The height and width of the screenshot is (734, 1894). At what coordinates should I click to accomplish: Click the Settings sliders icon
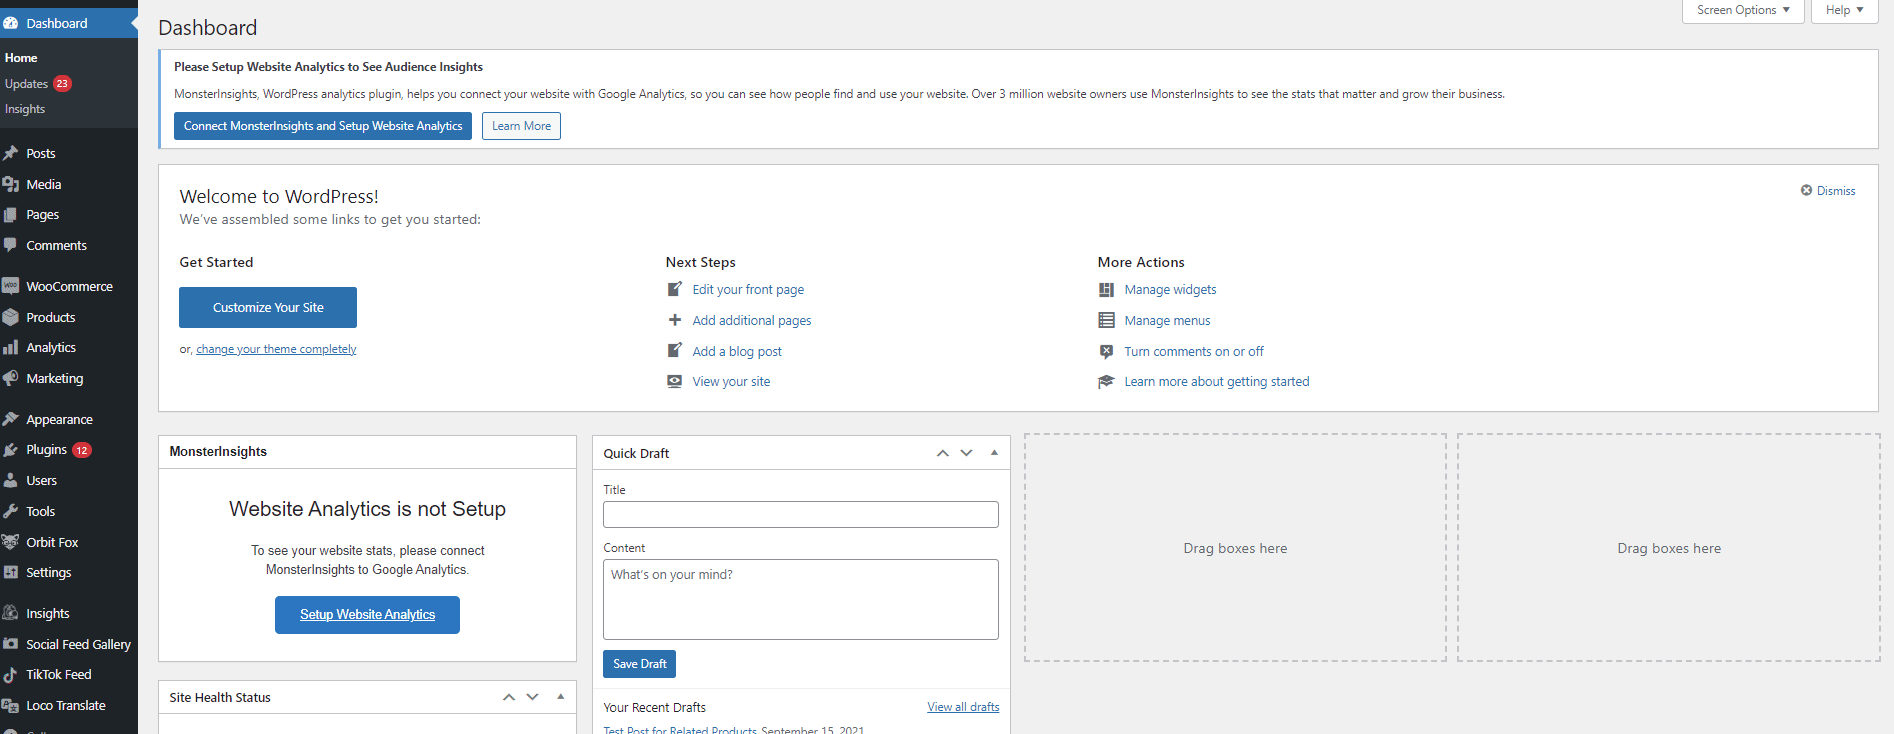pos(11,573)
